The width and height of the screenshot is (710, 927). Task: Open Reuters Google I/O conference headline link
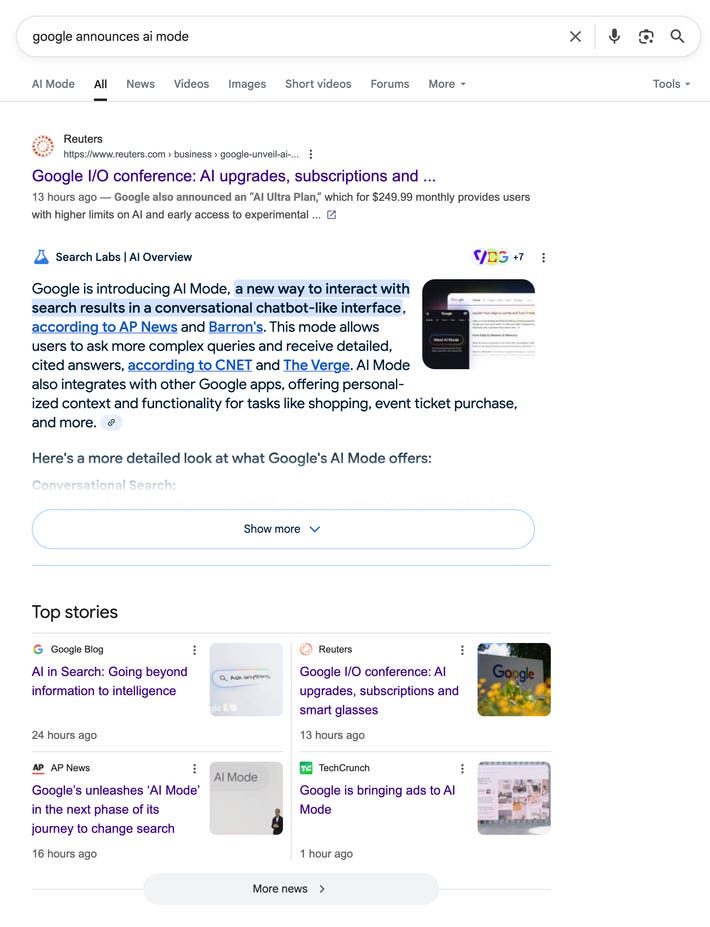click(x=234, y=176)
